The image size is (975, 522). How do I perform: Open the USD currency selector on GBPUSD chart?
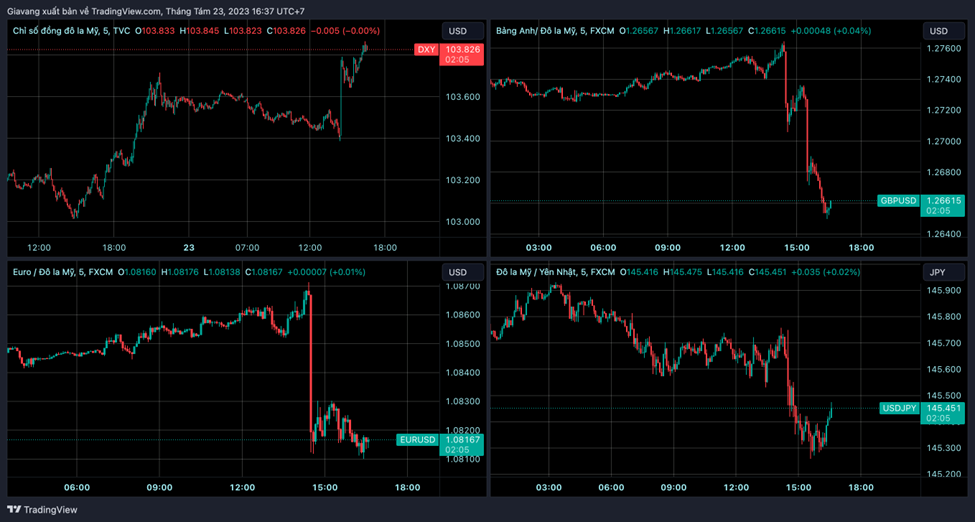tap(938, 31)
